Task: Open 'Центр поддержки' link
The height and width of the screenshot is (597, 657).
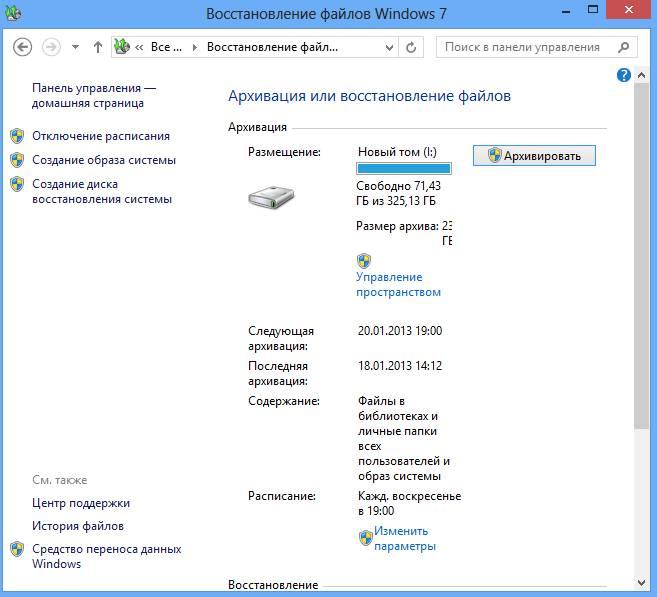Action: [81, 503]
